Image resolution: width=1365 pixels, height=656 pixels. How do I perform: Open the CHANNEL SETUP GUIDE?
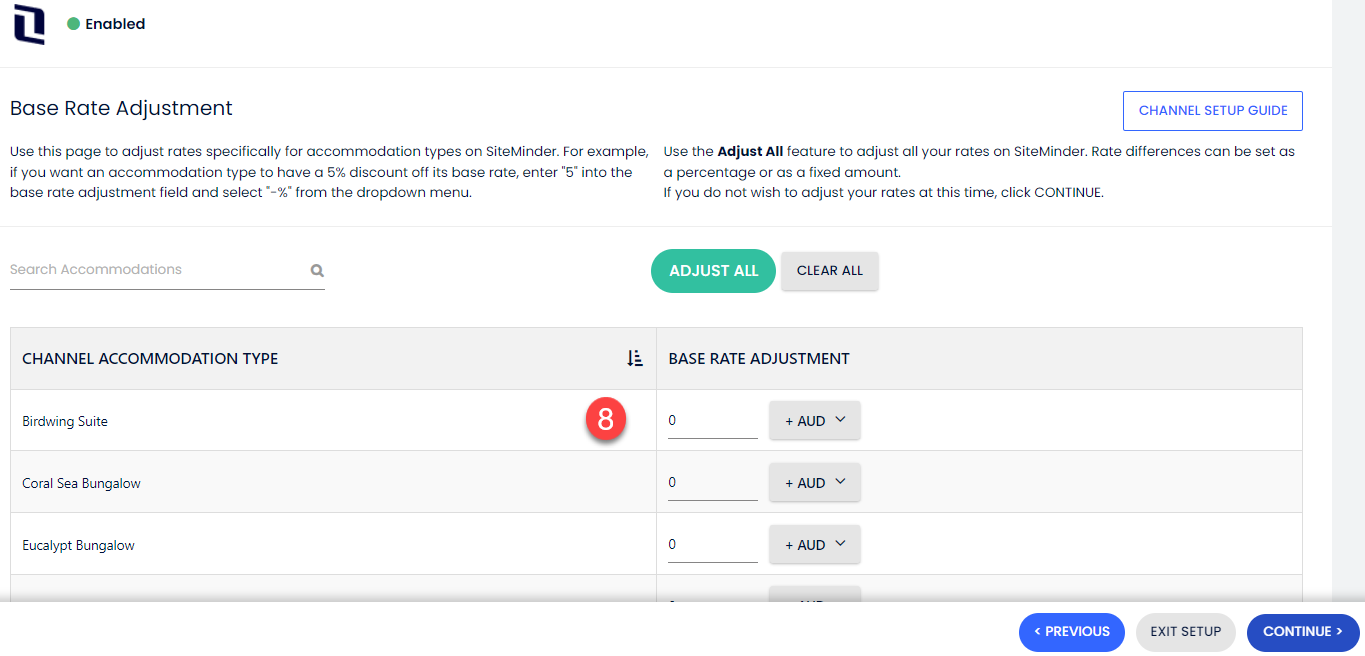(x=1212, y=110)
